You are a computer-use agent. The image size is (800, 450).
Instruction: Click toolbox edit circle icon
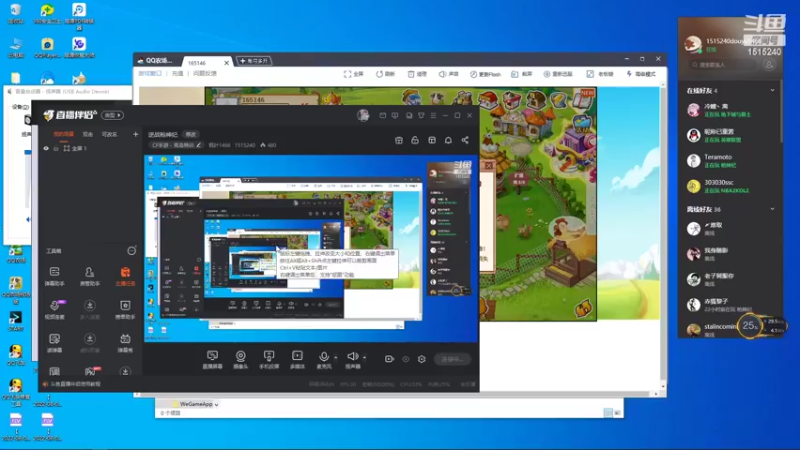point(132,251)
